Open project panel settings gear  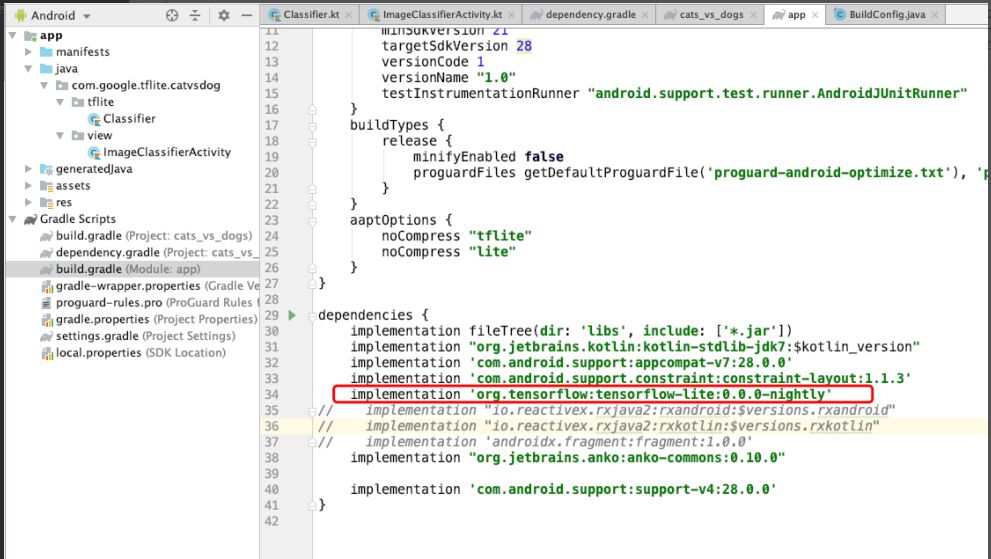coord(224,15)
